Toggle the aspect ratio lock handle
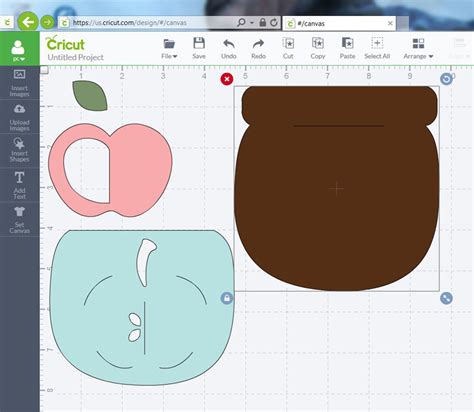 click(x=227, y=298)
